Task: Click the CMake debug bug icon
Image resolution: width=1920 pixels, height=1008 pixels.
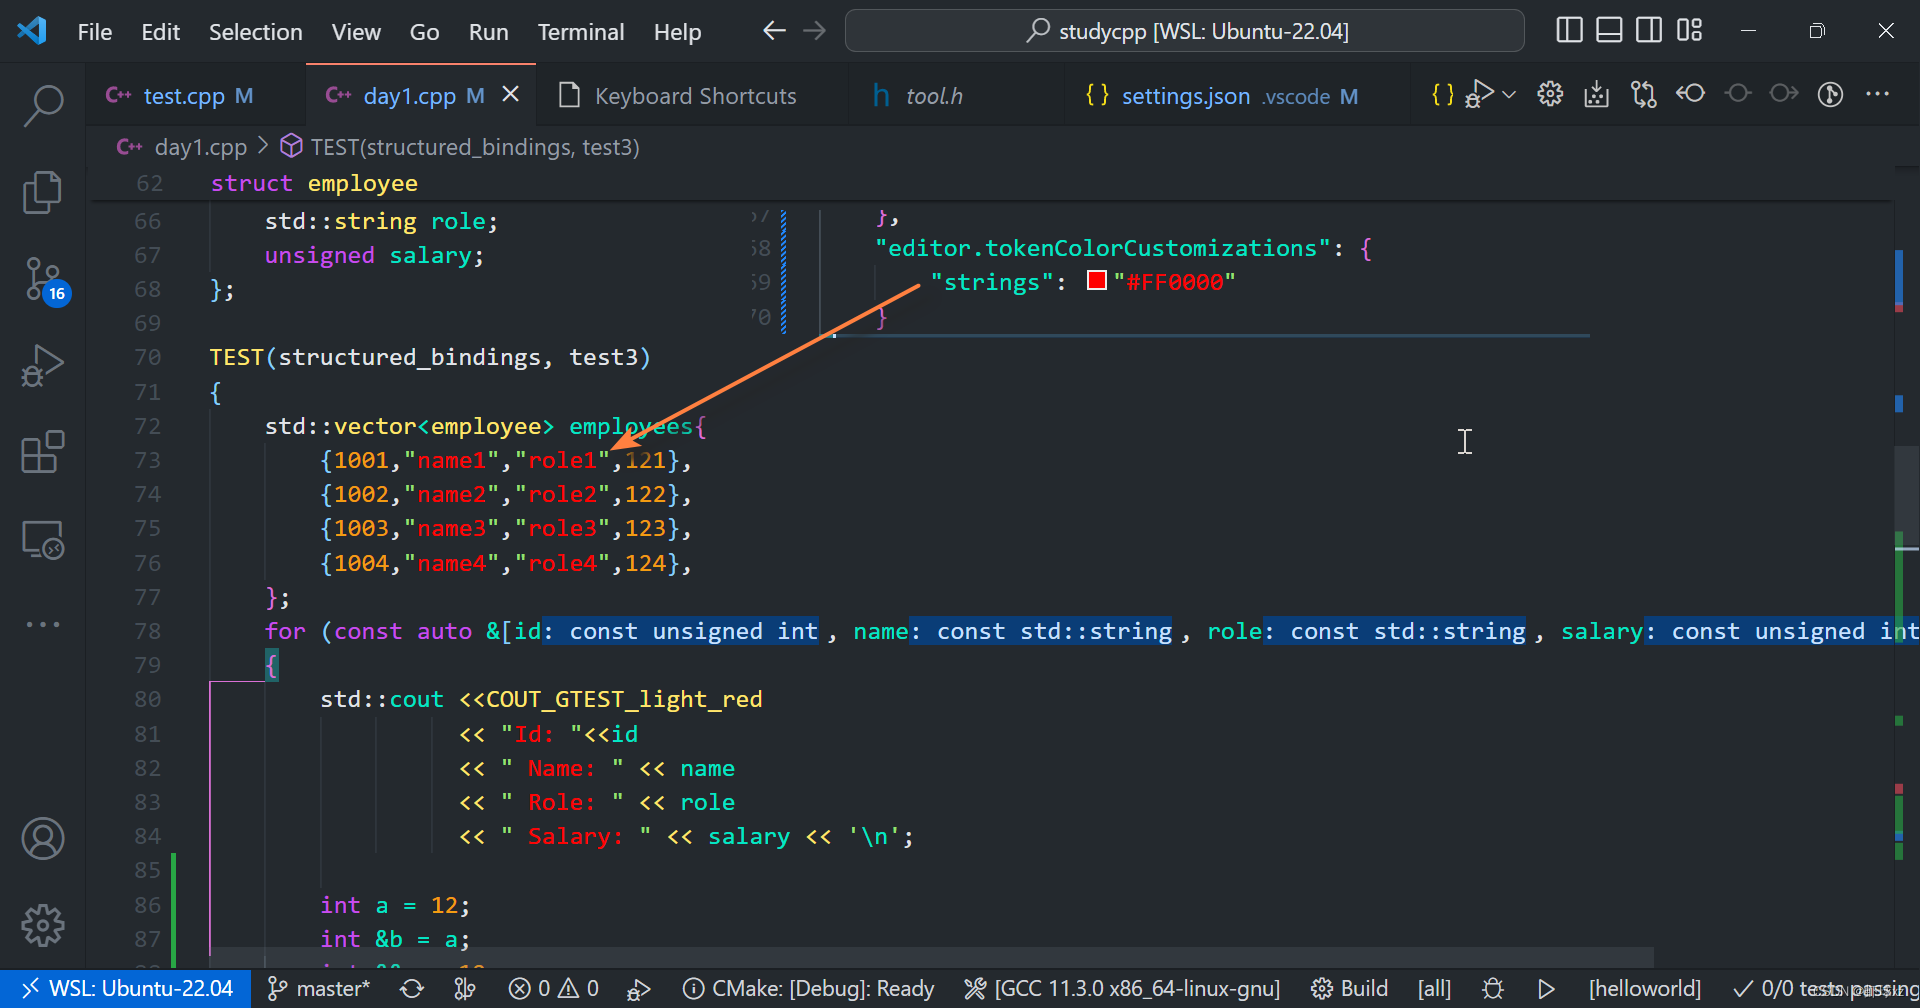Action: click(1493, 988)
